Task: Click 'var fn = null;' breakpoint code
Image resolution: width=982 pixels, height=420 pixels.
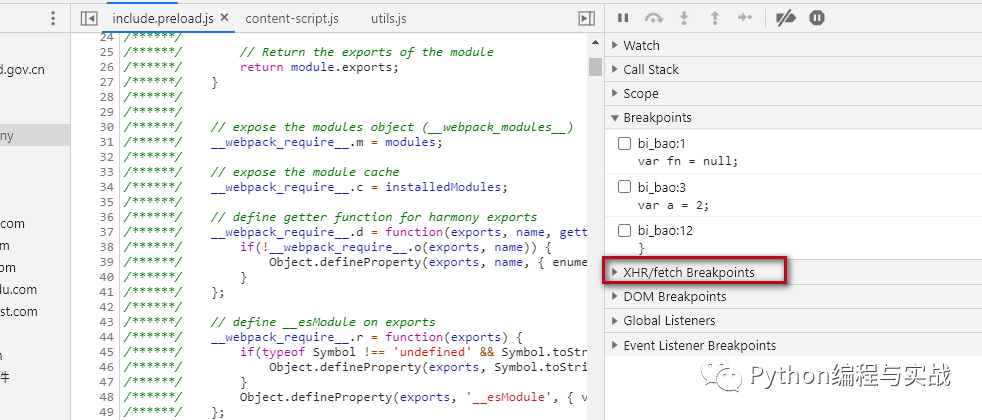Action: point(688,161)
